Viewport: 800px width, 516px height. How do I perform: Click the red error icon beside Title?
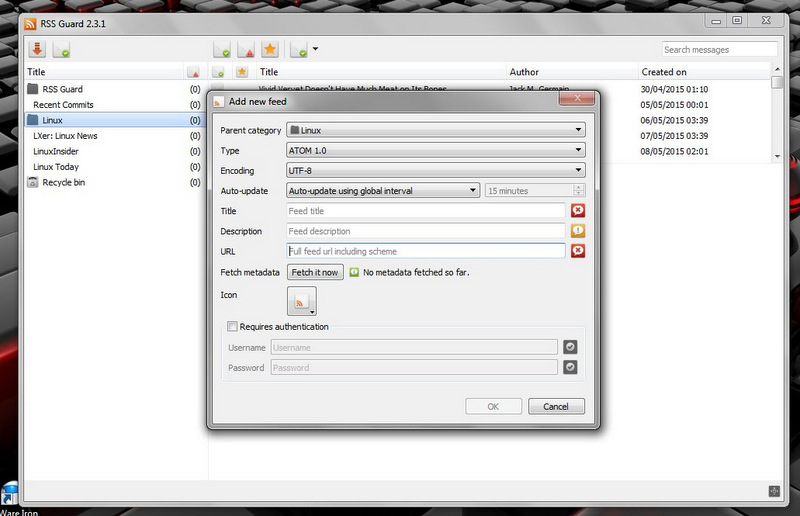click(578, 210)
